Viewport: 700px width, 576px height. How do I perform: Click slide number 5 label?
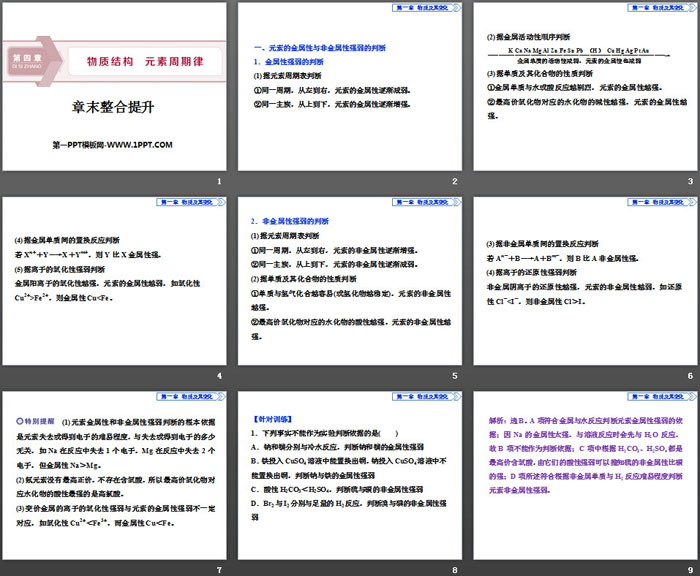(454, 376)
